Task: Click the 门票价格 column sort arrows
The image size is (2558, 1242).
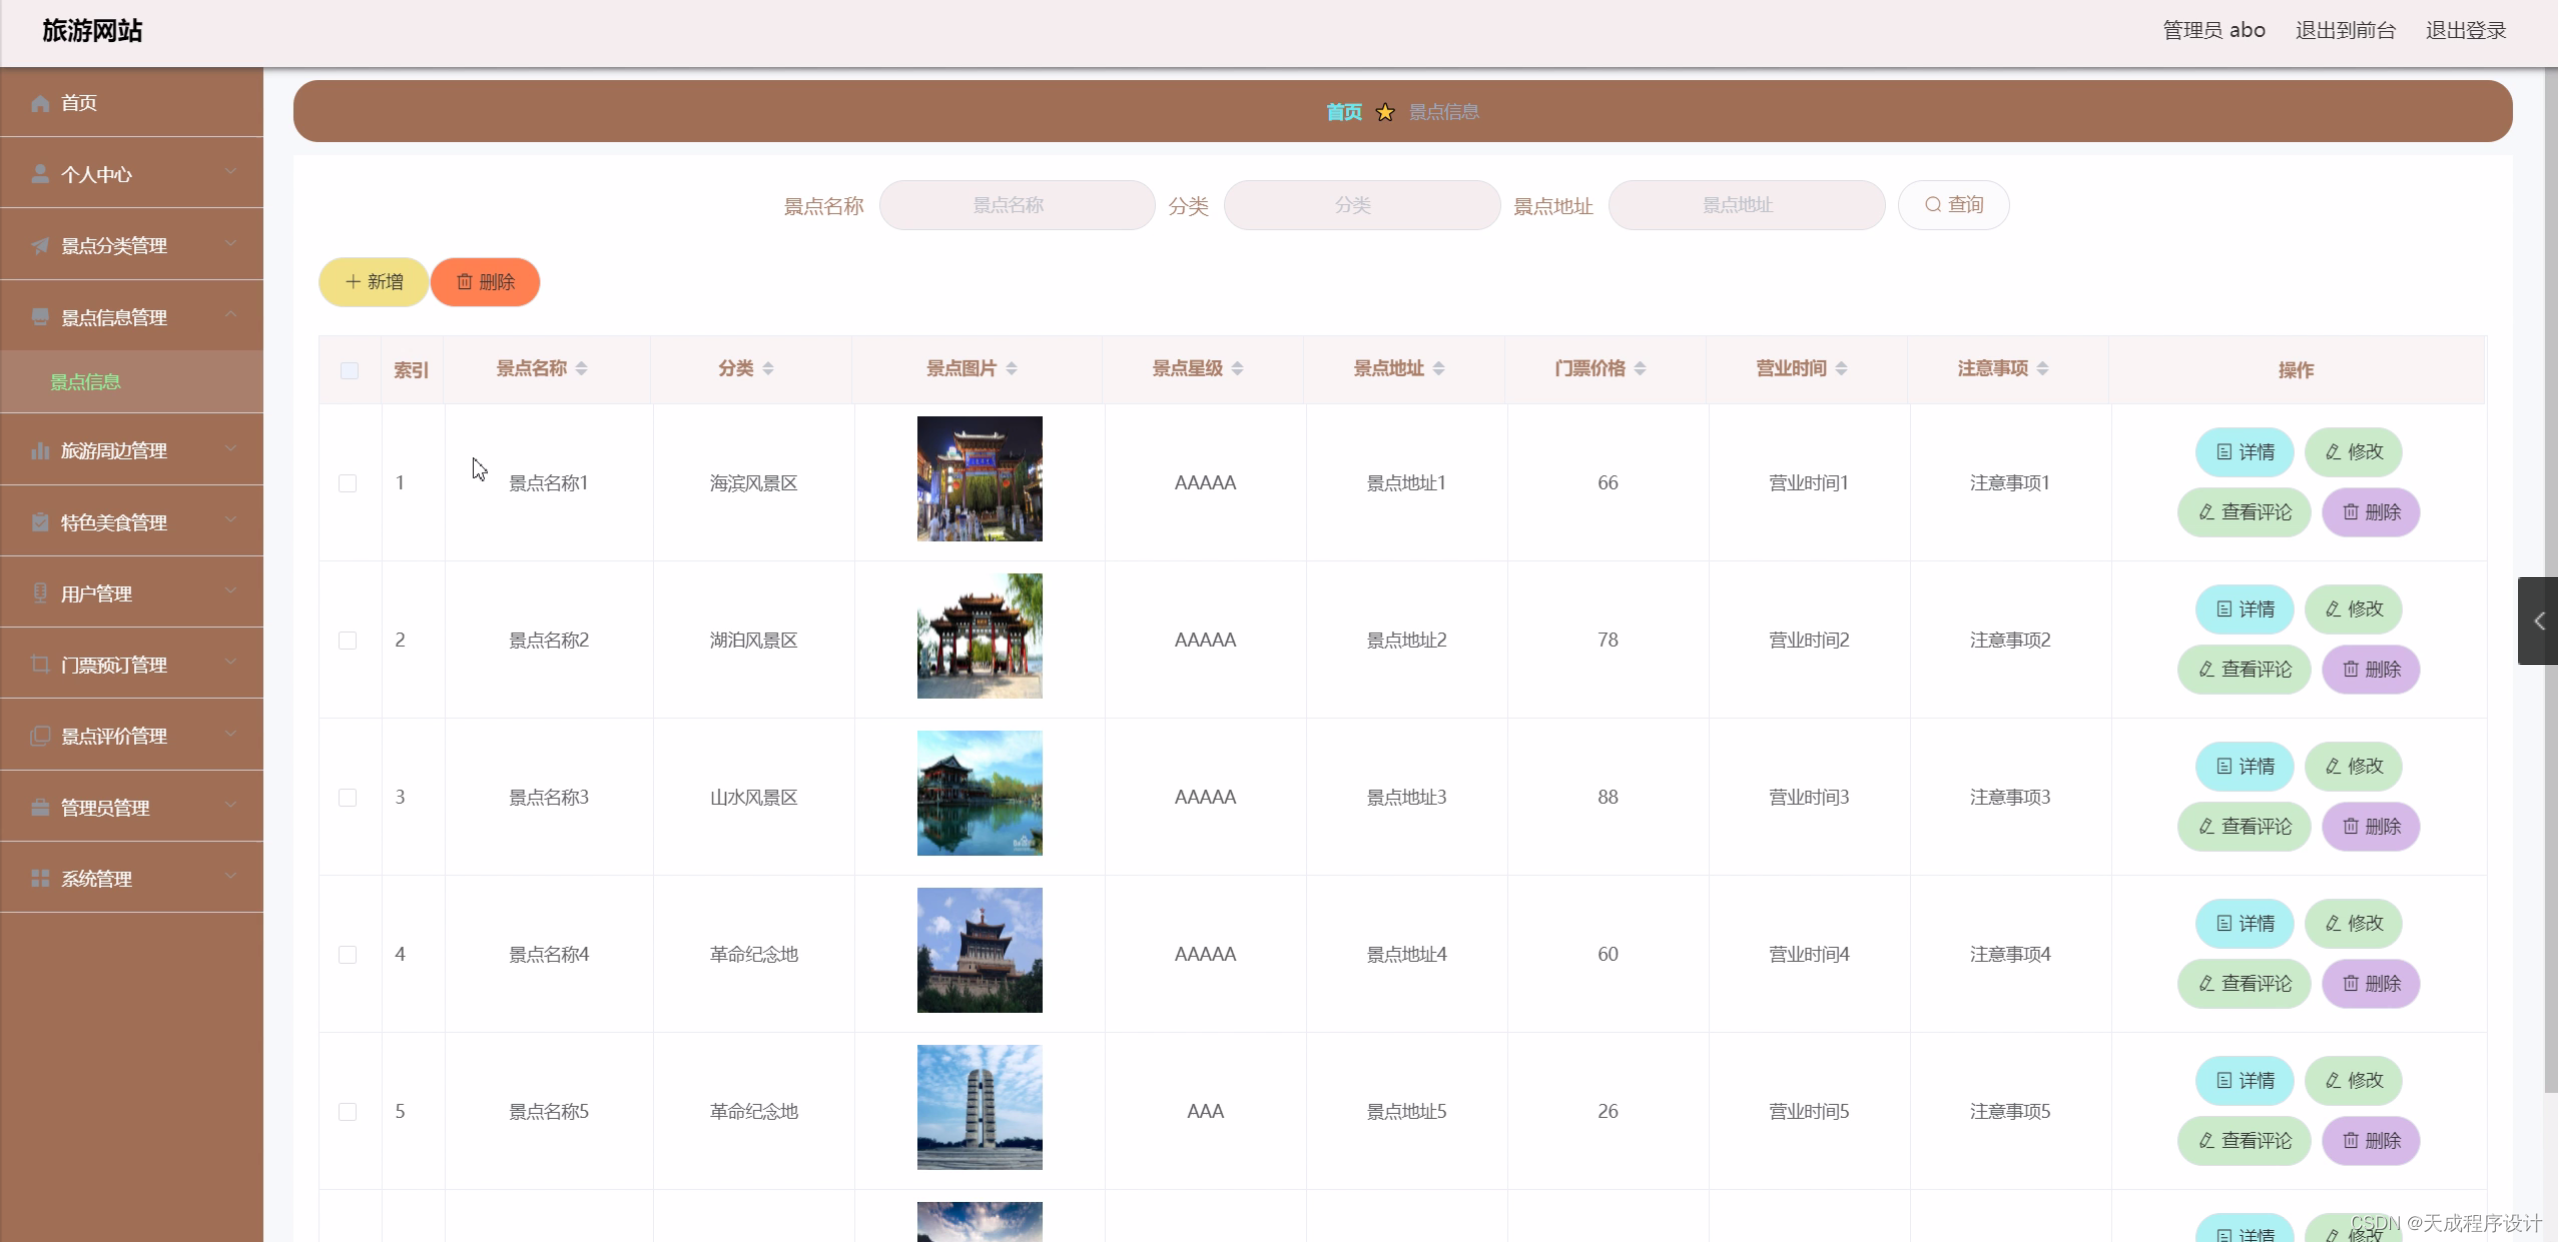Action: coord(1640,369)
